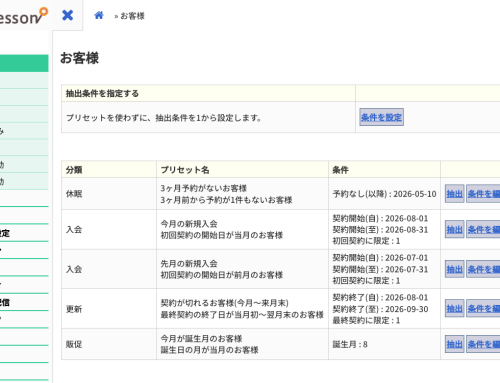
Task: Click the 最終契約に限定 : 1 condition
Action: (366, 320)
